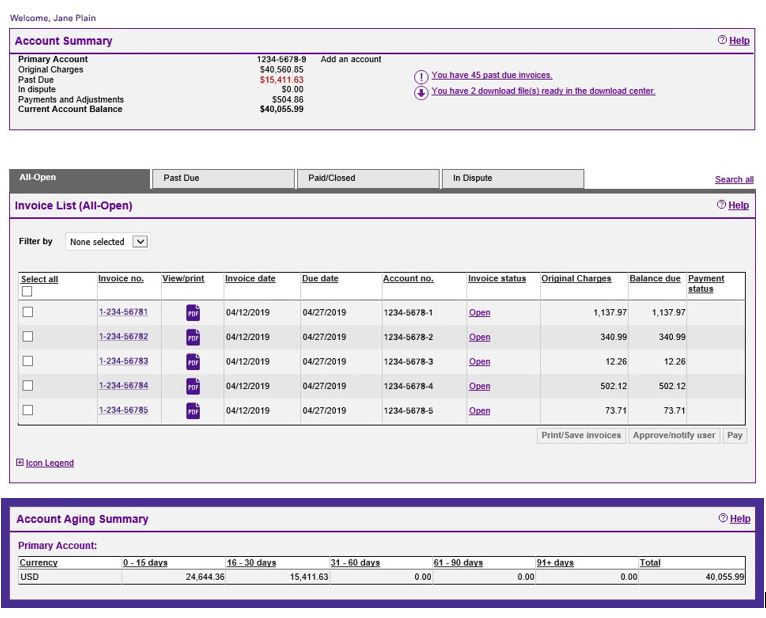The width and height of the screenshot is (766, 618).
Task: Click Help icon in Account Summary header
Action: [722, 41]
